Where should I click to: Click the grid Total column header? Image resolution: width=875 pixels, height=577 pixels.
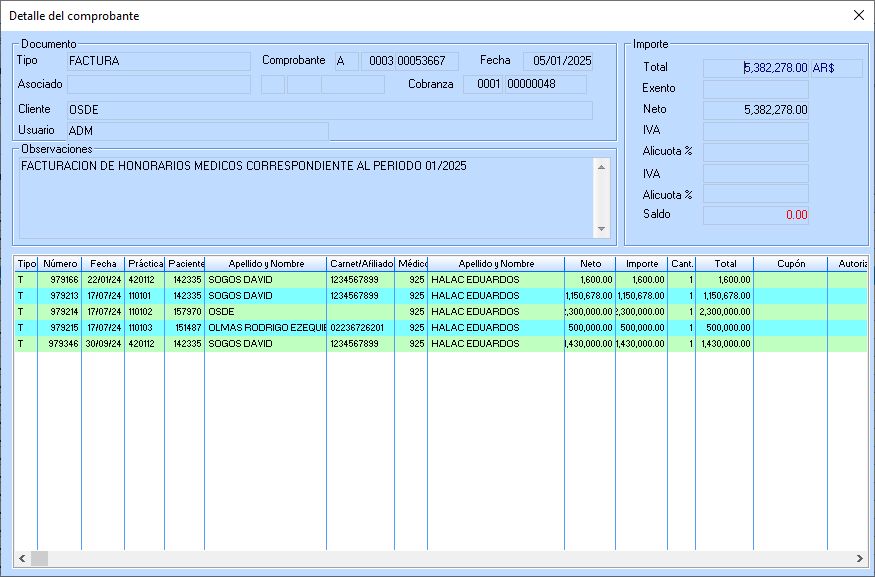click(x=725, y=263)
